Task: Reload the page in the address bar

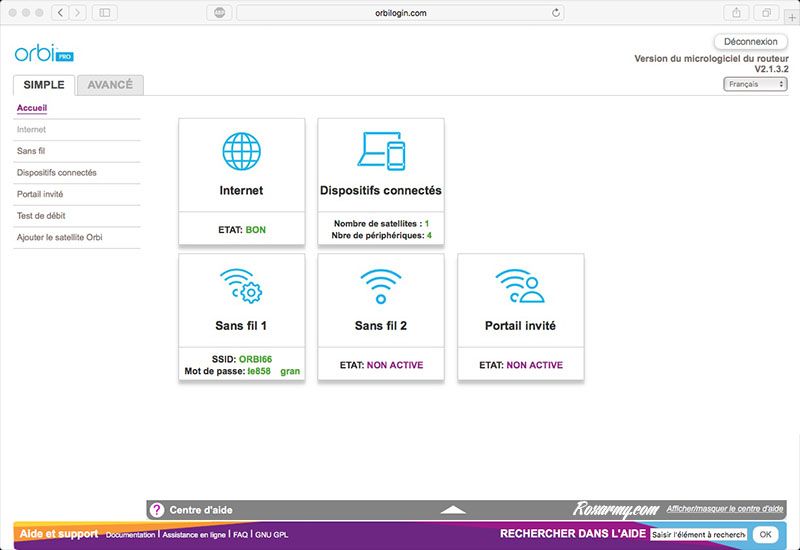Action: click(x=557, y=12)
